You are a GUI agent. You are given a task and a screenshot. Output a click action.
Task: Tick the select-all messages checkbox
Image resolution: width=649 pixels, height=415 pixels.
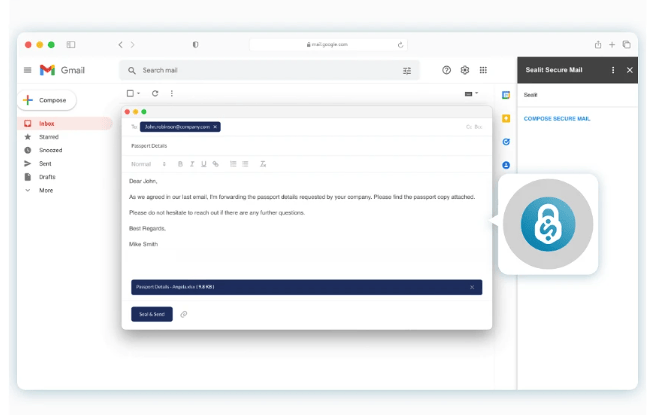pos(130,93)
